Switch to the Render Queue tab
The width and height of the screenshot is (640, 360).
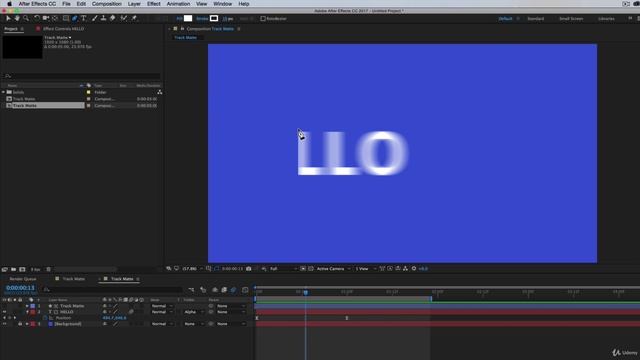(x=23, y=279)
